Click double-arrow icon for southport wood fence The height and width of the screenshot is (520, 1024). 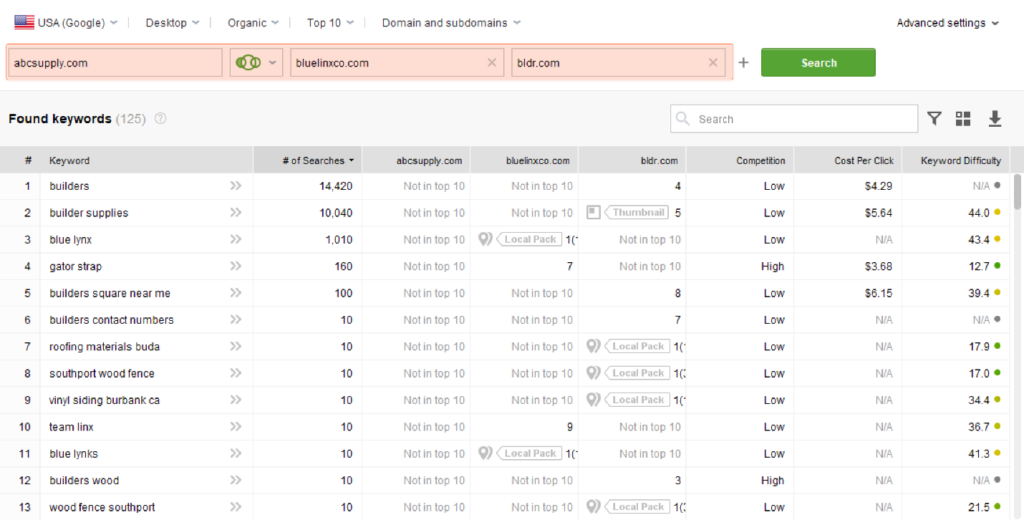click(236, 374)
